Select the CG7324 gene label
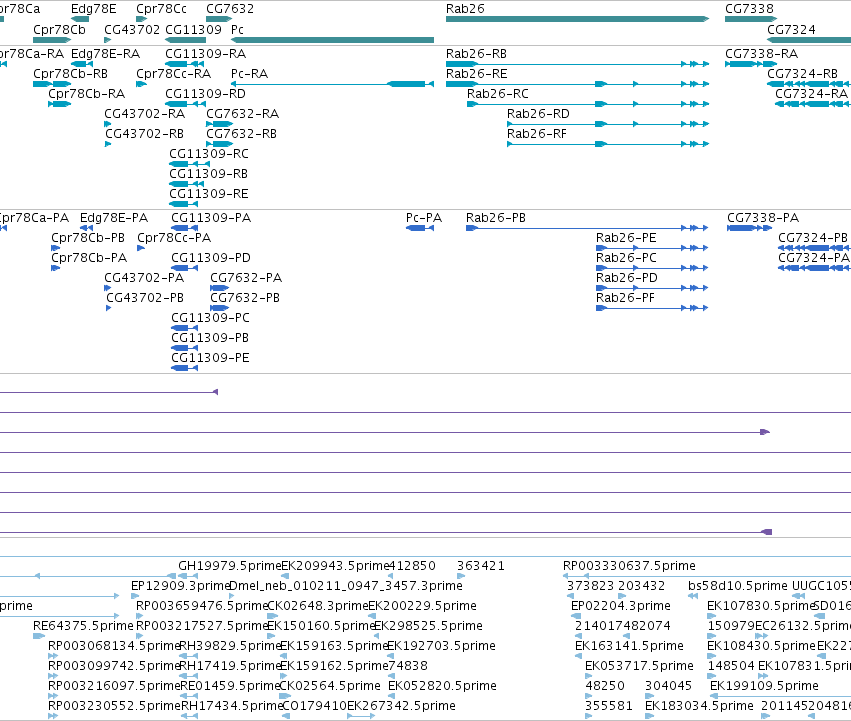The width and height of the screenshot is (851, 721). (x=791, y=29)
